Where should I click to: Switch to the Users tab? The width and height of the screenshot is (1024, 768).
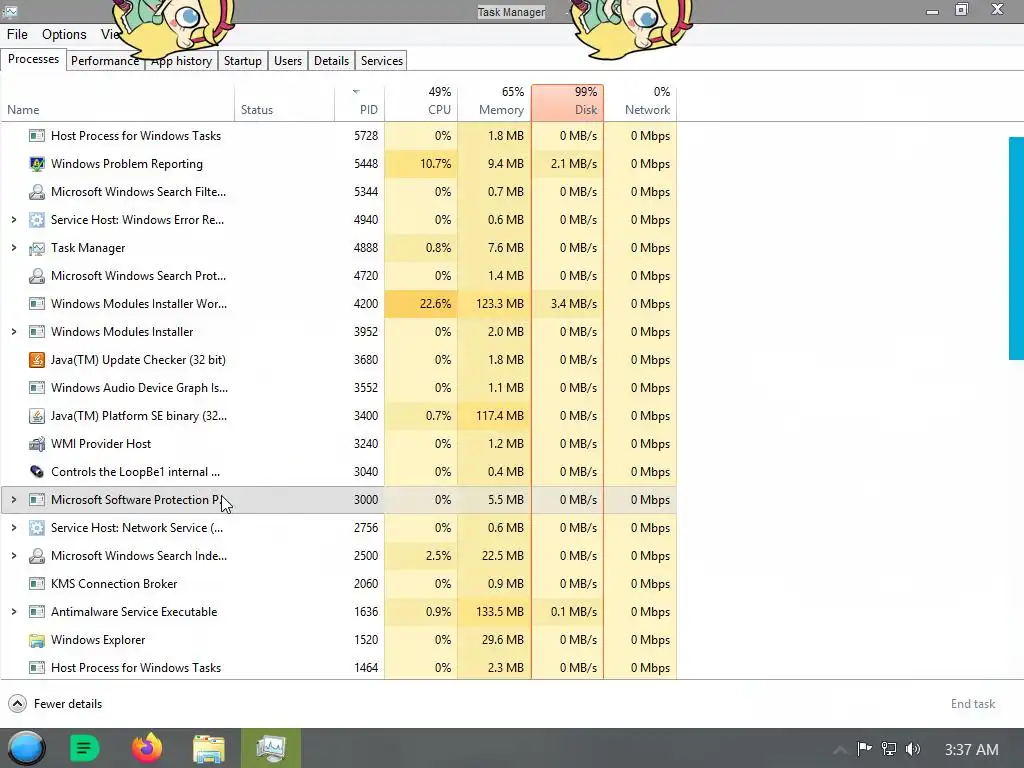[288, 61]
